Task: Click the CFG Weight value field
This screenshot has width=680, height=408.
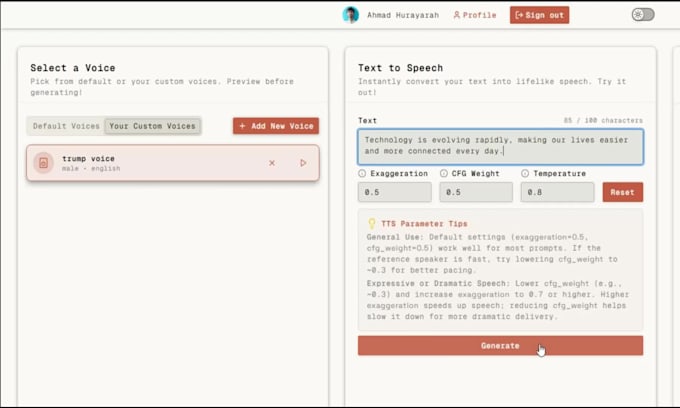Action: (476, 192)
